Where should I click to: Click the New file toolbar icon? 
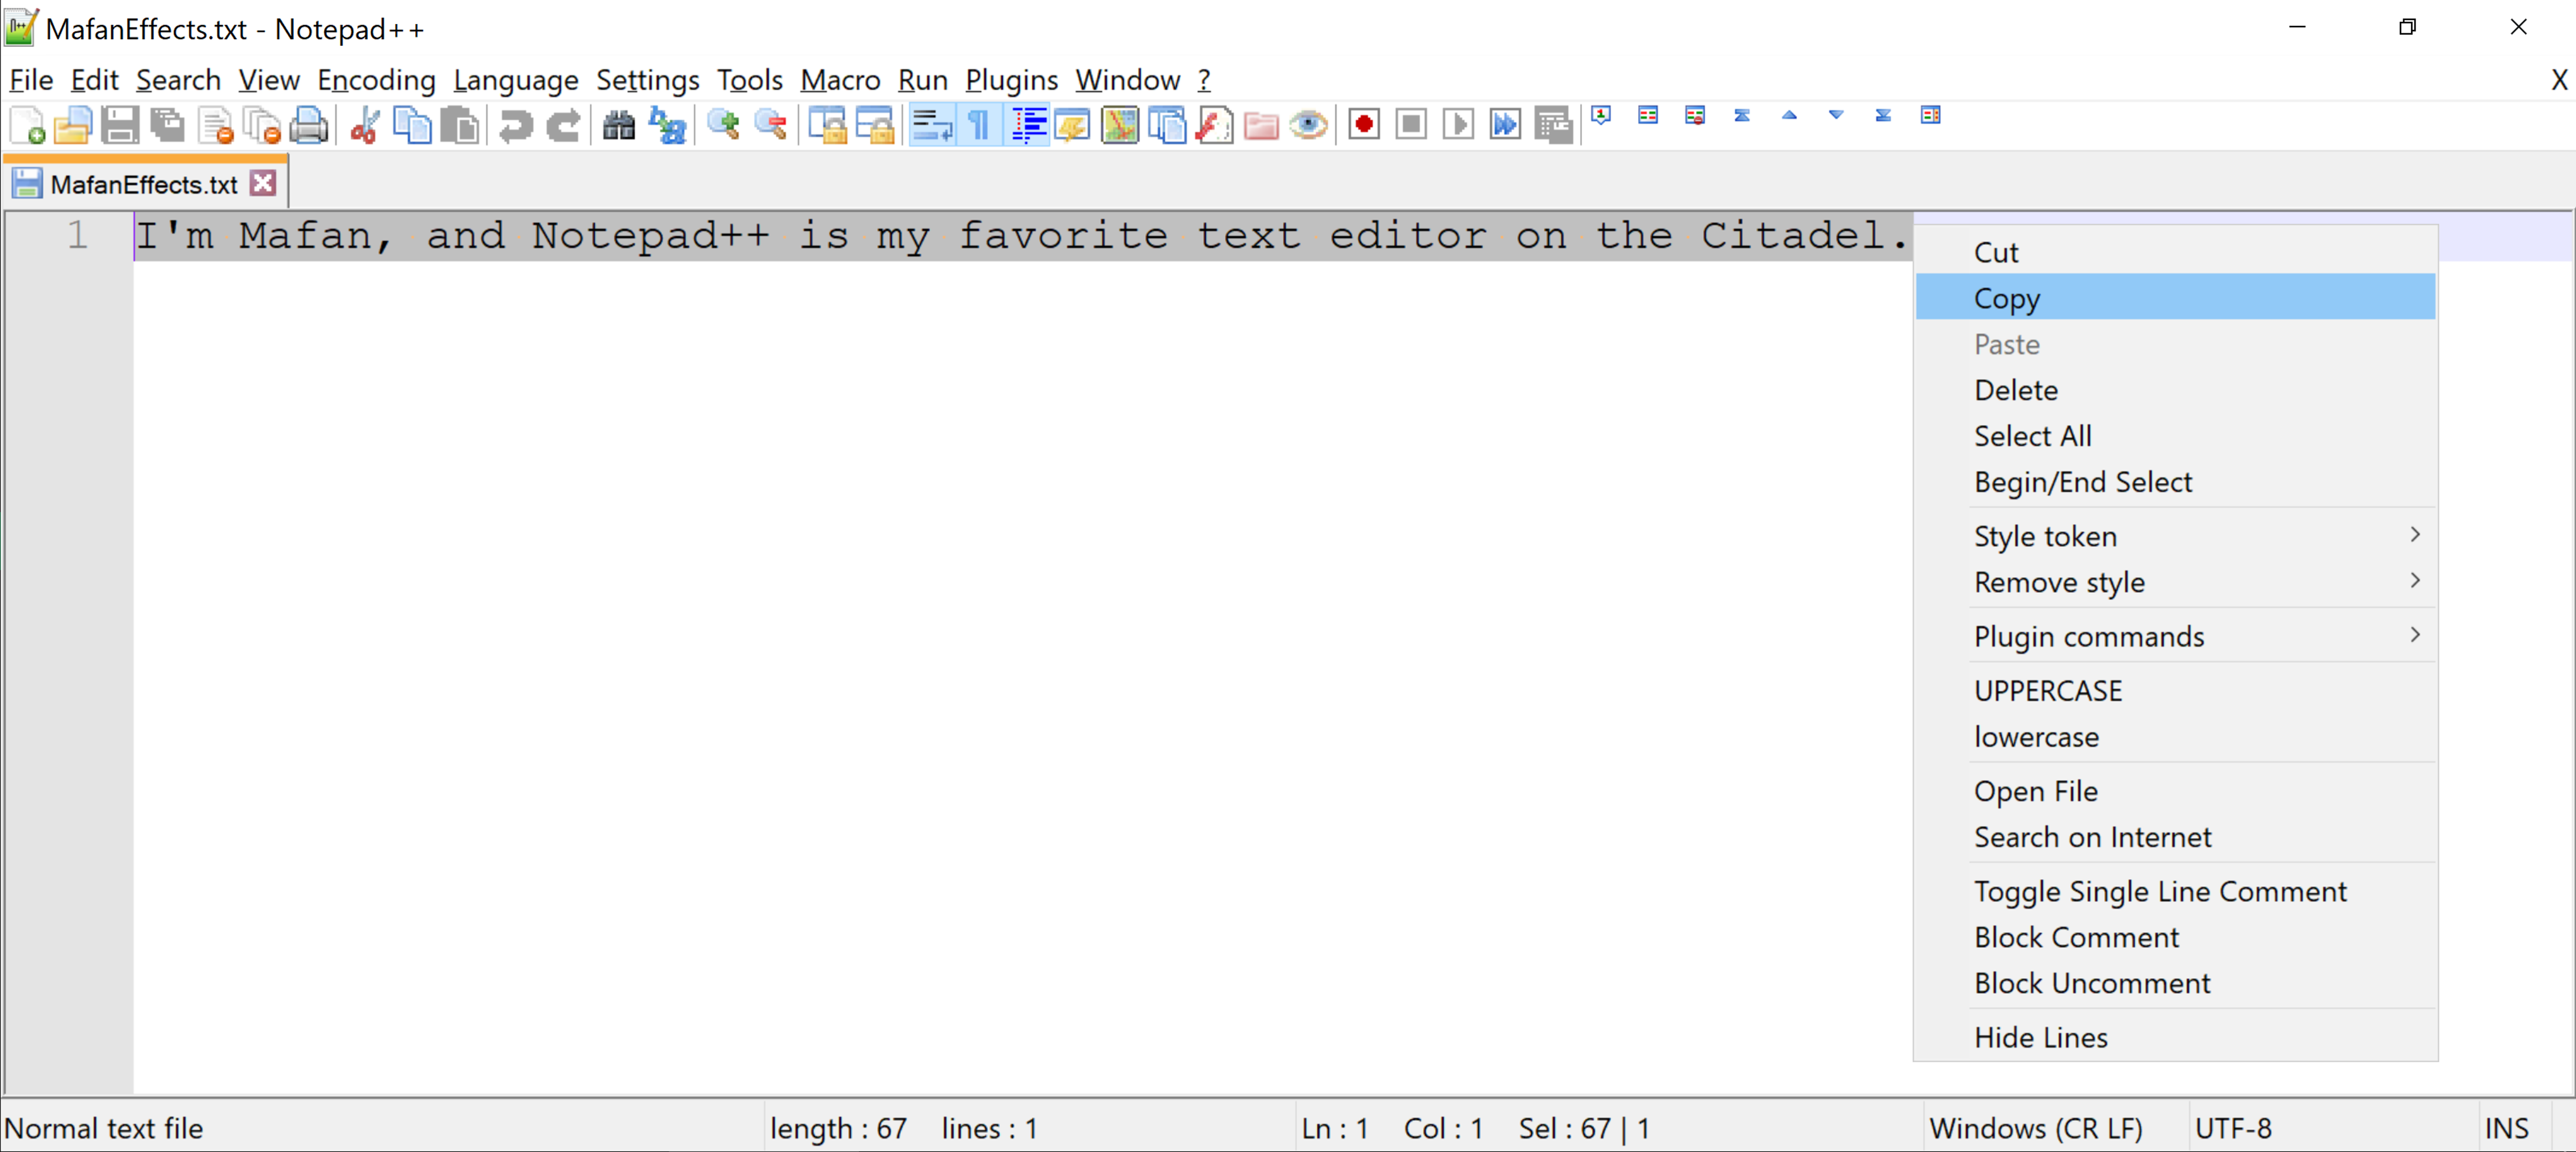click(x=27, y=126)
